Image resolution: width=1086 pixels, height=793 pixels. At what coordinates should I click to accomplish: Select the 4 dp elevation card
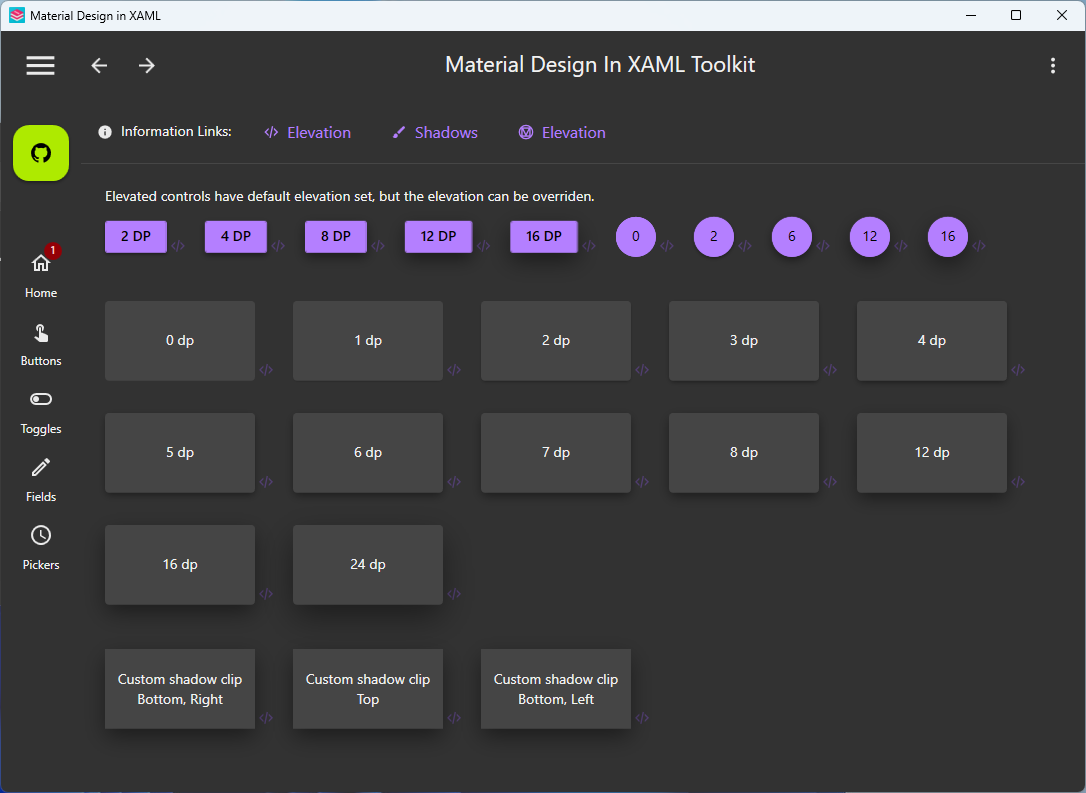pos(932,341)
